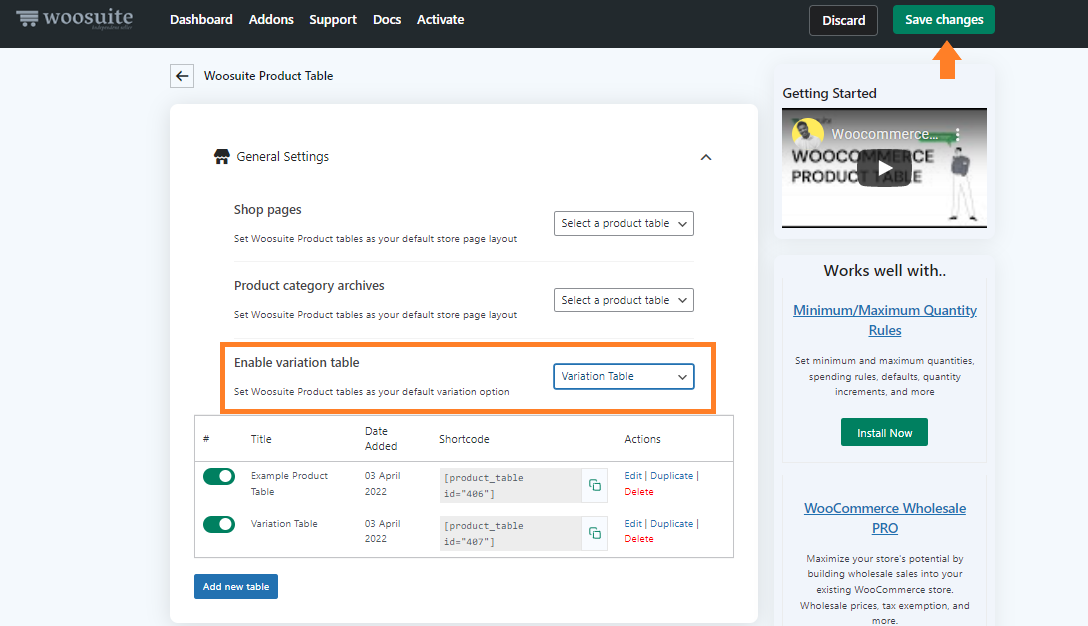Go back using the left arrow icon
This screenshot has width=1088, height=626.
[x=182, y=76]
